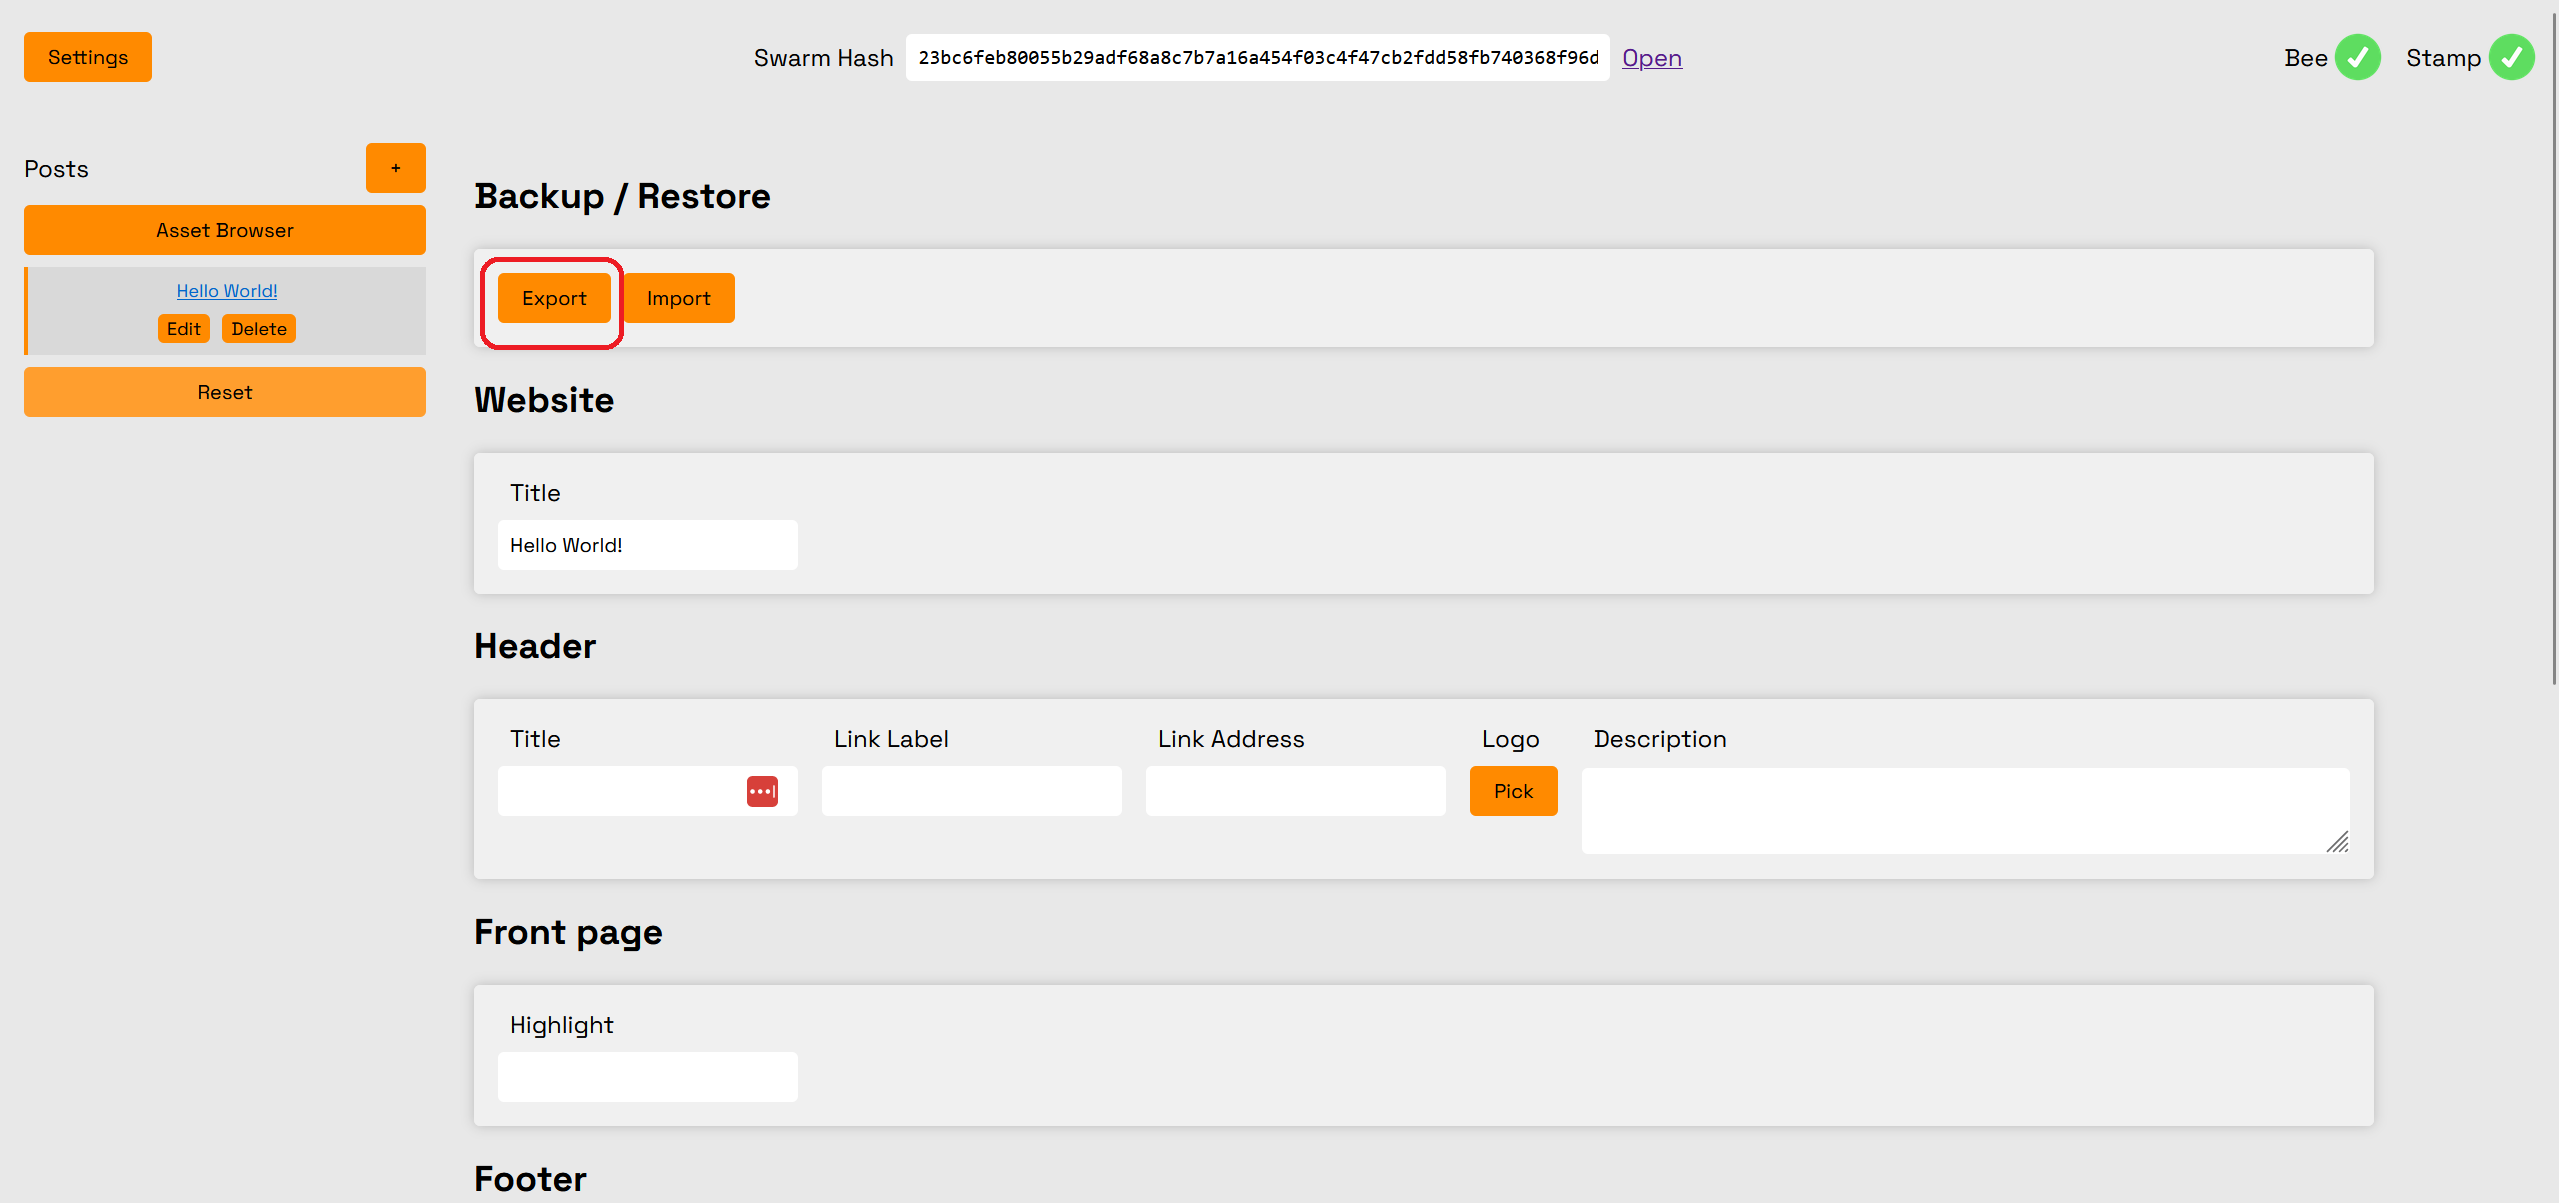Open the Settings page
Image resolution: width=2559 pixels, height=1203 pixels.
tap(88, 57)
